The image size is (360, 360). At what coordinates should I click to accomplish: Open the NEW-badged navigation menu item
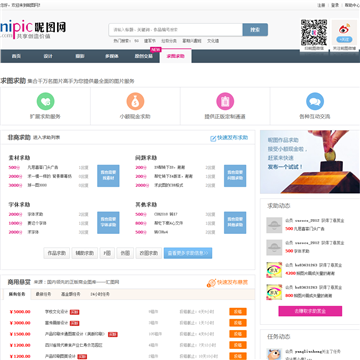tap(144, 56)
